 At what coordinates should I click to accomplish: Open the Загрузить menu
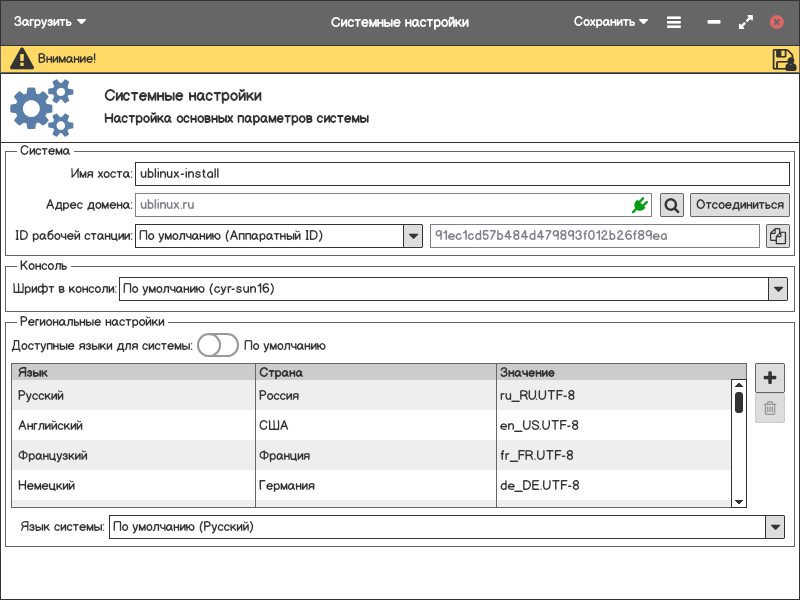pyautogui.click(x=50, y=22)
